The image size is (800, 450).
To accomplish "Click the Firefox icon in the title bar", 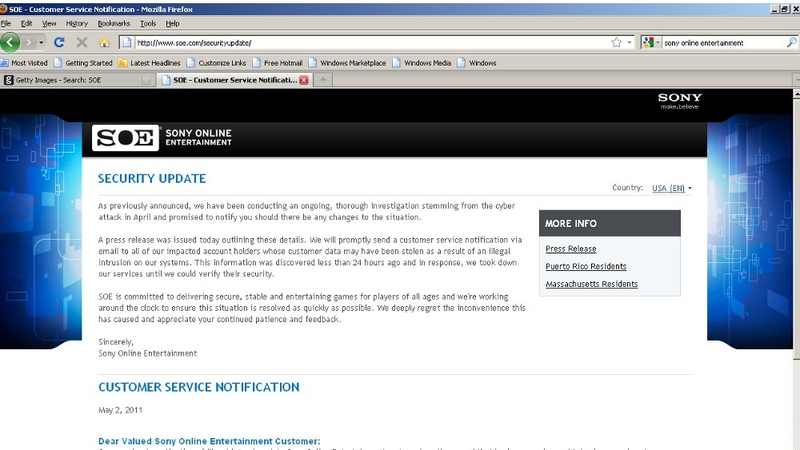I will coord(4,9).
